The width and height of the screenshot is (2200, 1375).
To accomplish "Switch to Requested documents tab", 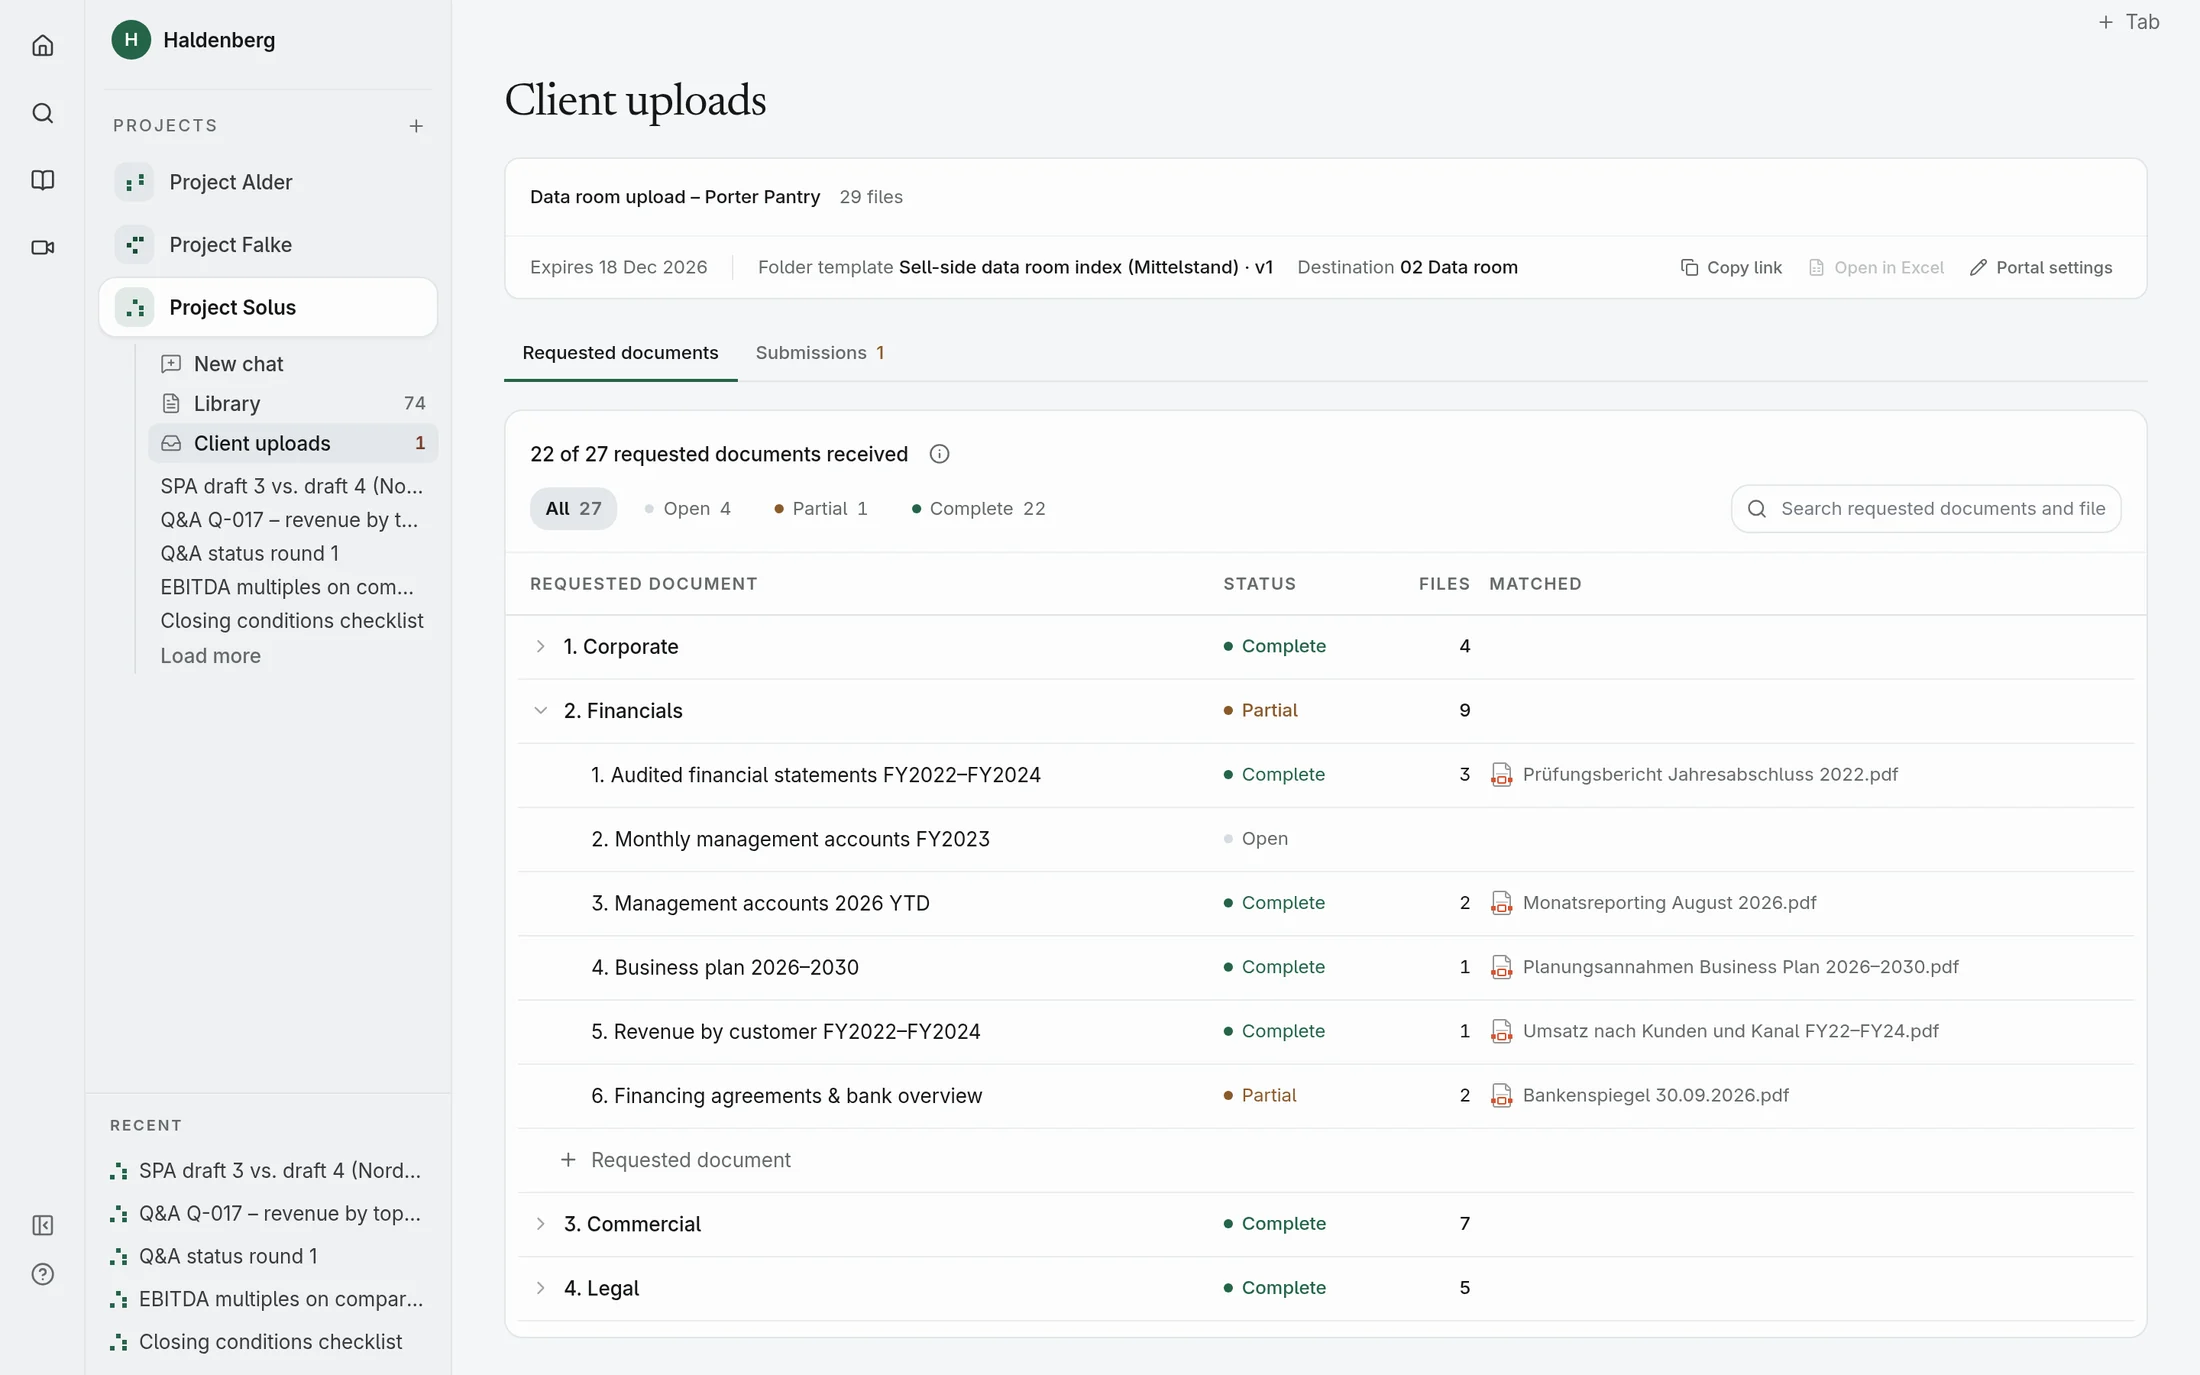I will point(620,353).
